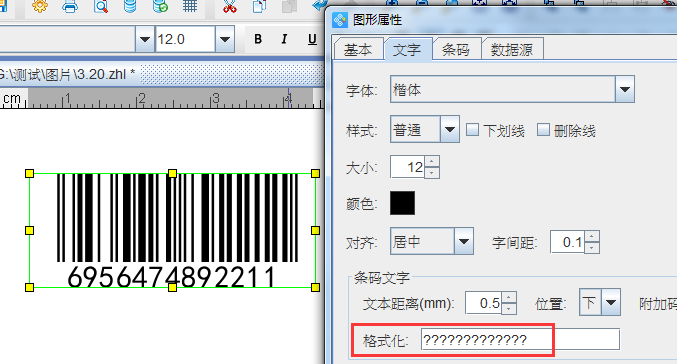Open the black 颜色 color swatch
Screen dimensions: 677x364
(402, 203)
